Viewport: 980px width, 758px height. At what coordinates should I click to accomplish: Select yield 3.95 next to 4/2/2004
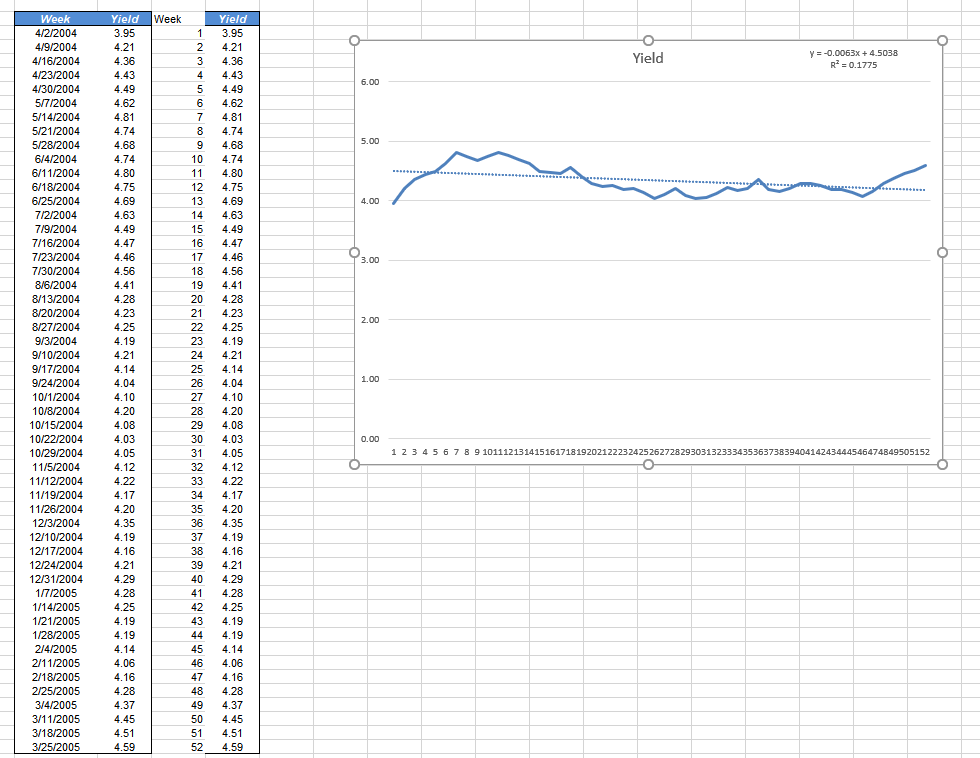click(x=124, y=33)
